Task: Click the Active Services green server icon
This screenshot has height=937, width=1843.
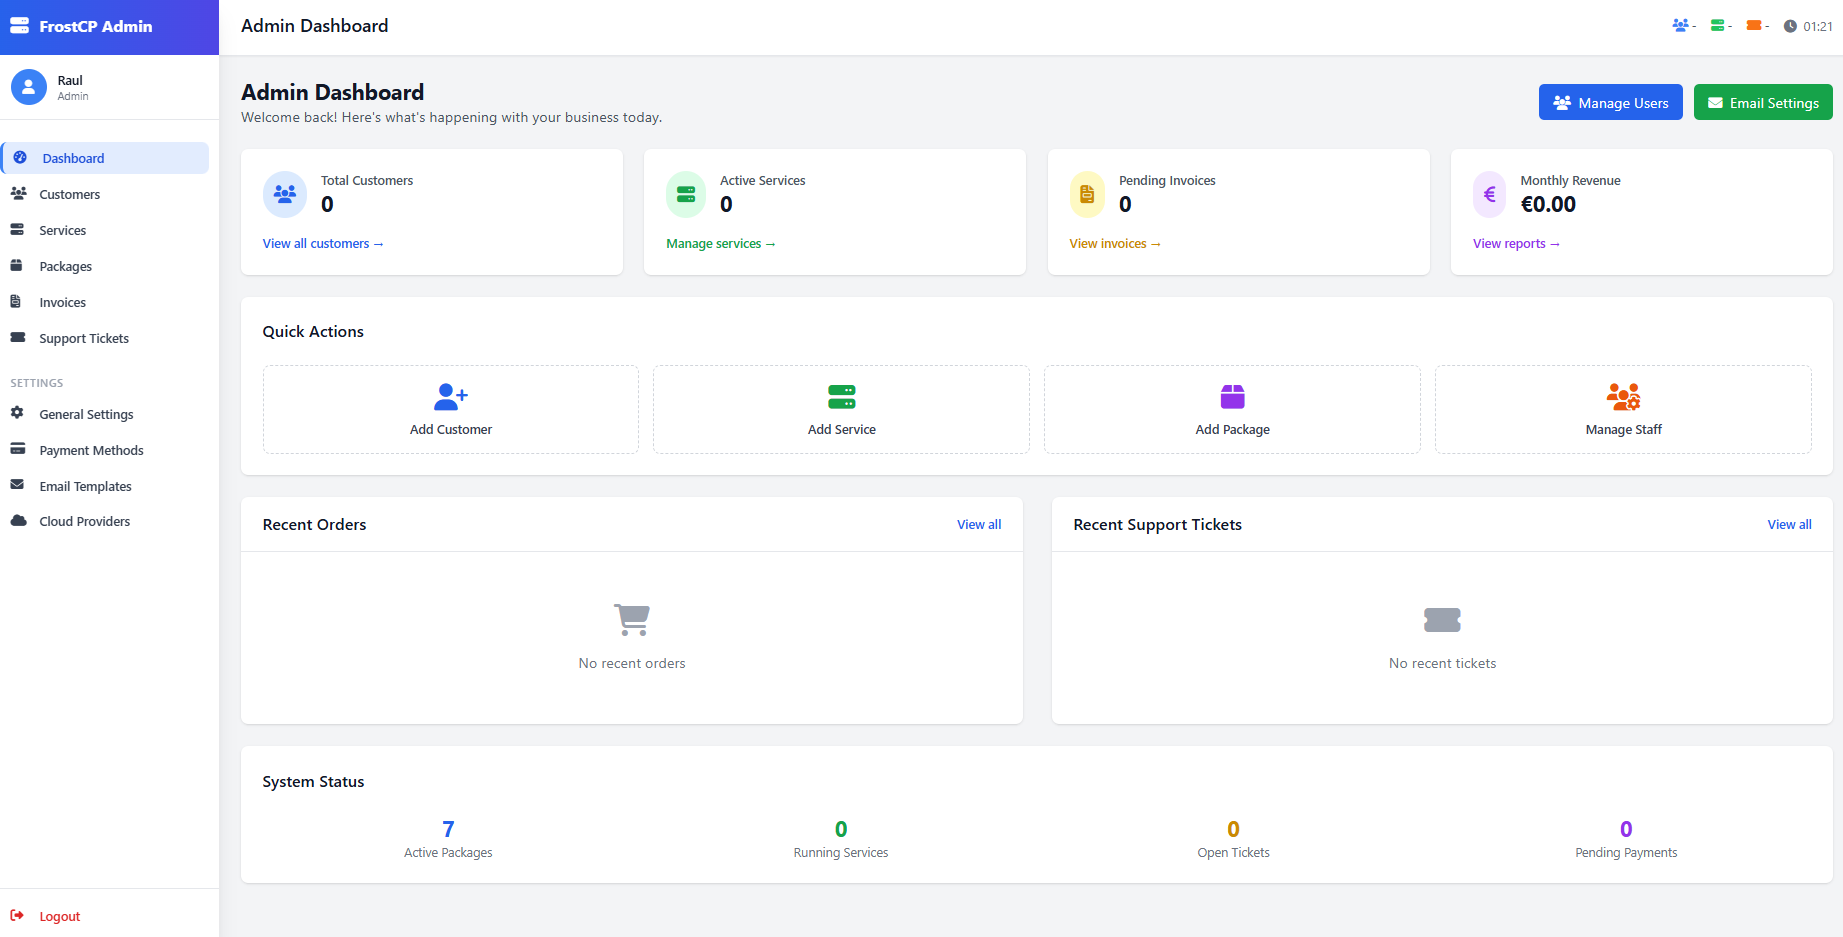Action: coord(686,194)
